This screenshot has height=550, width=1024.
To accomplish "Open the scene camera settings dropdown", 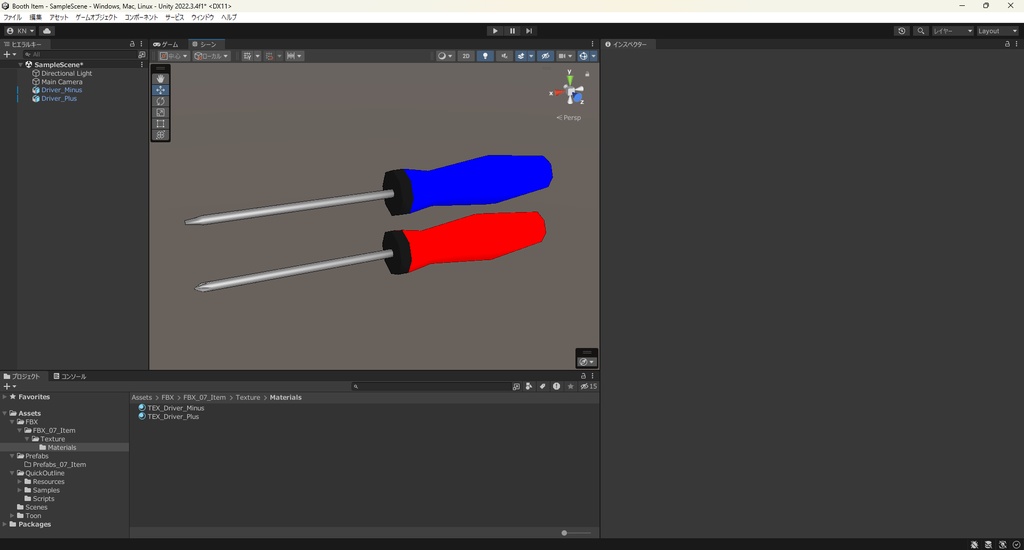I will [565, 56].
